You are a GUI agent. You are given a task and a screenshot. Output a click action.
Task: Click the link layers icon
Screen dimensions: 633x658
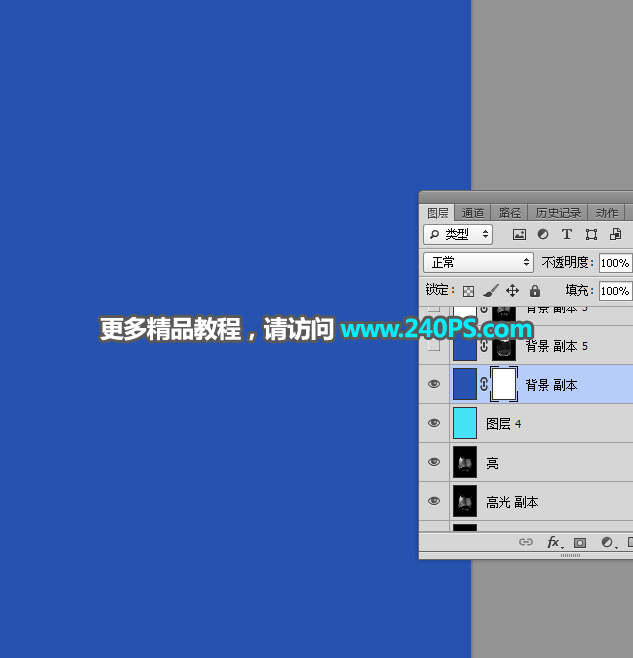pyautogui.click(x=526, y=542)
